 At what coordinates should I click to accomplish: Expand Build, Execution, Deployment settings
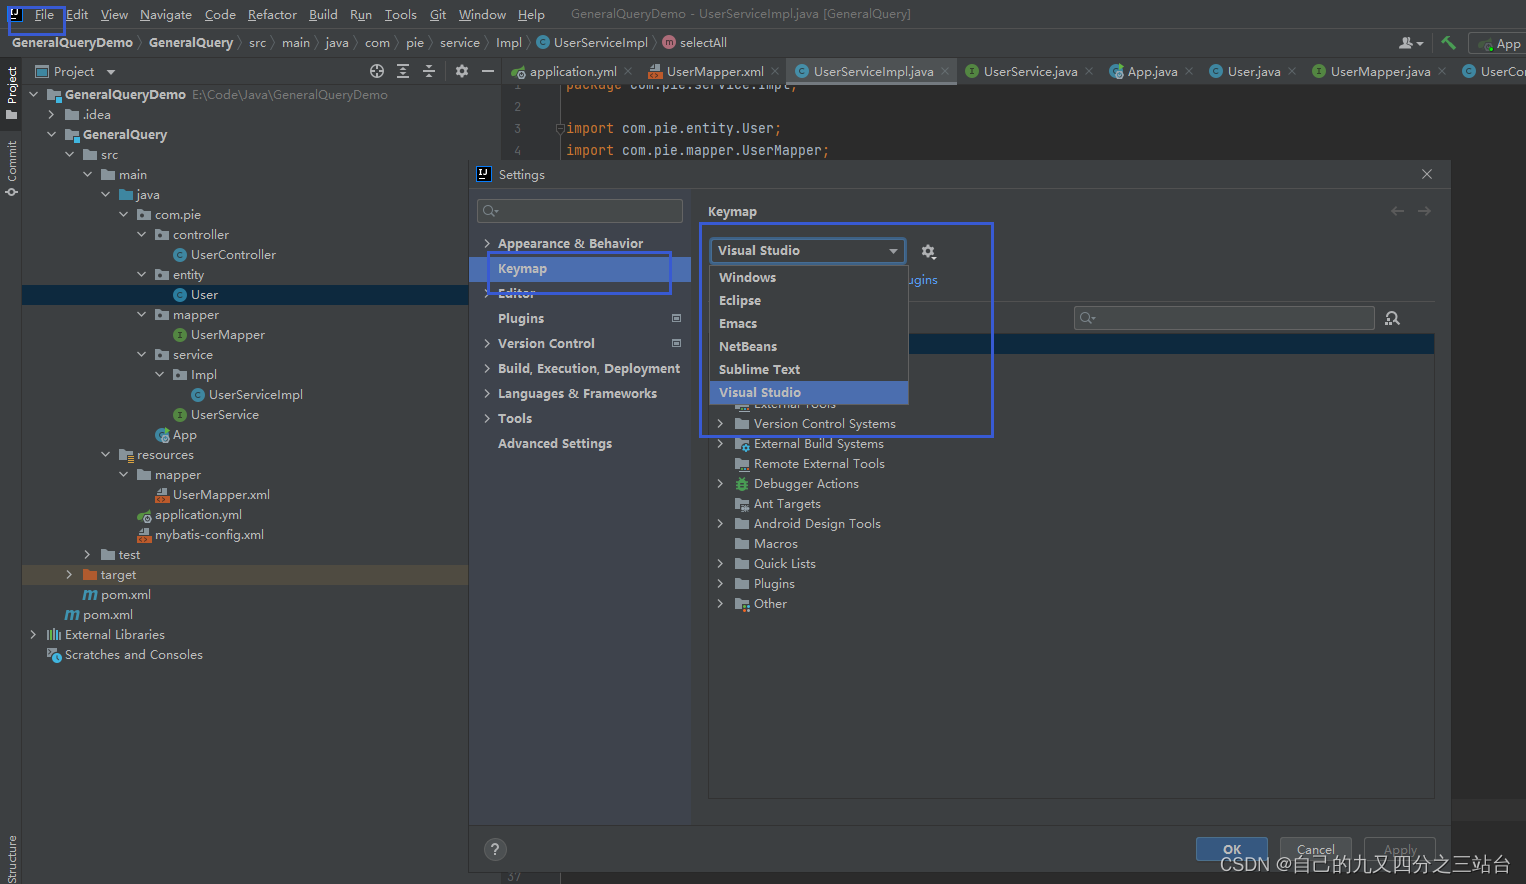(487, 368)
